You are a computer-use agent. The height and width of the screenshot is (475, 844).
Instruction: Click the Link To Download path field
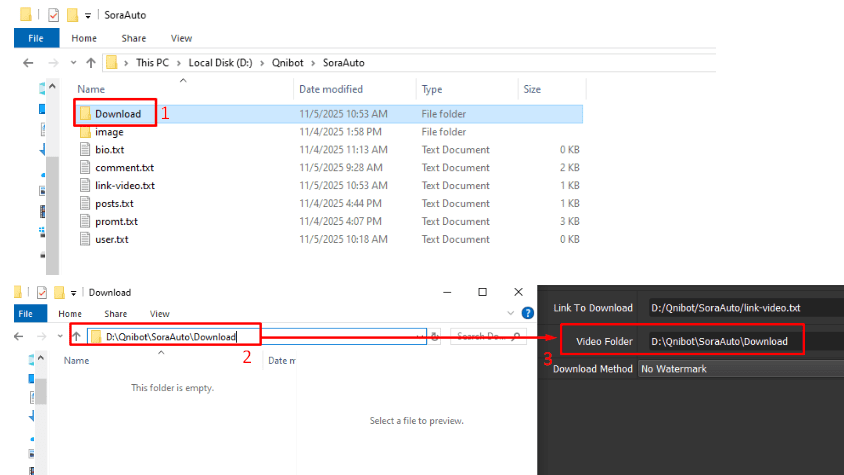tap(746, 308)
